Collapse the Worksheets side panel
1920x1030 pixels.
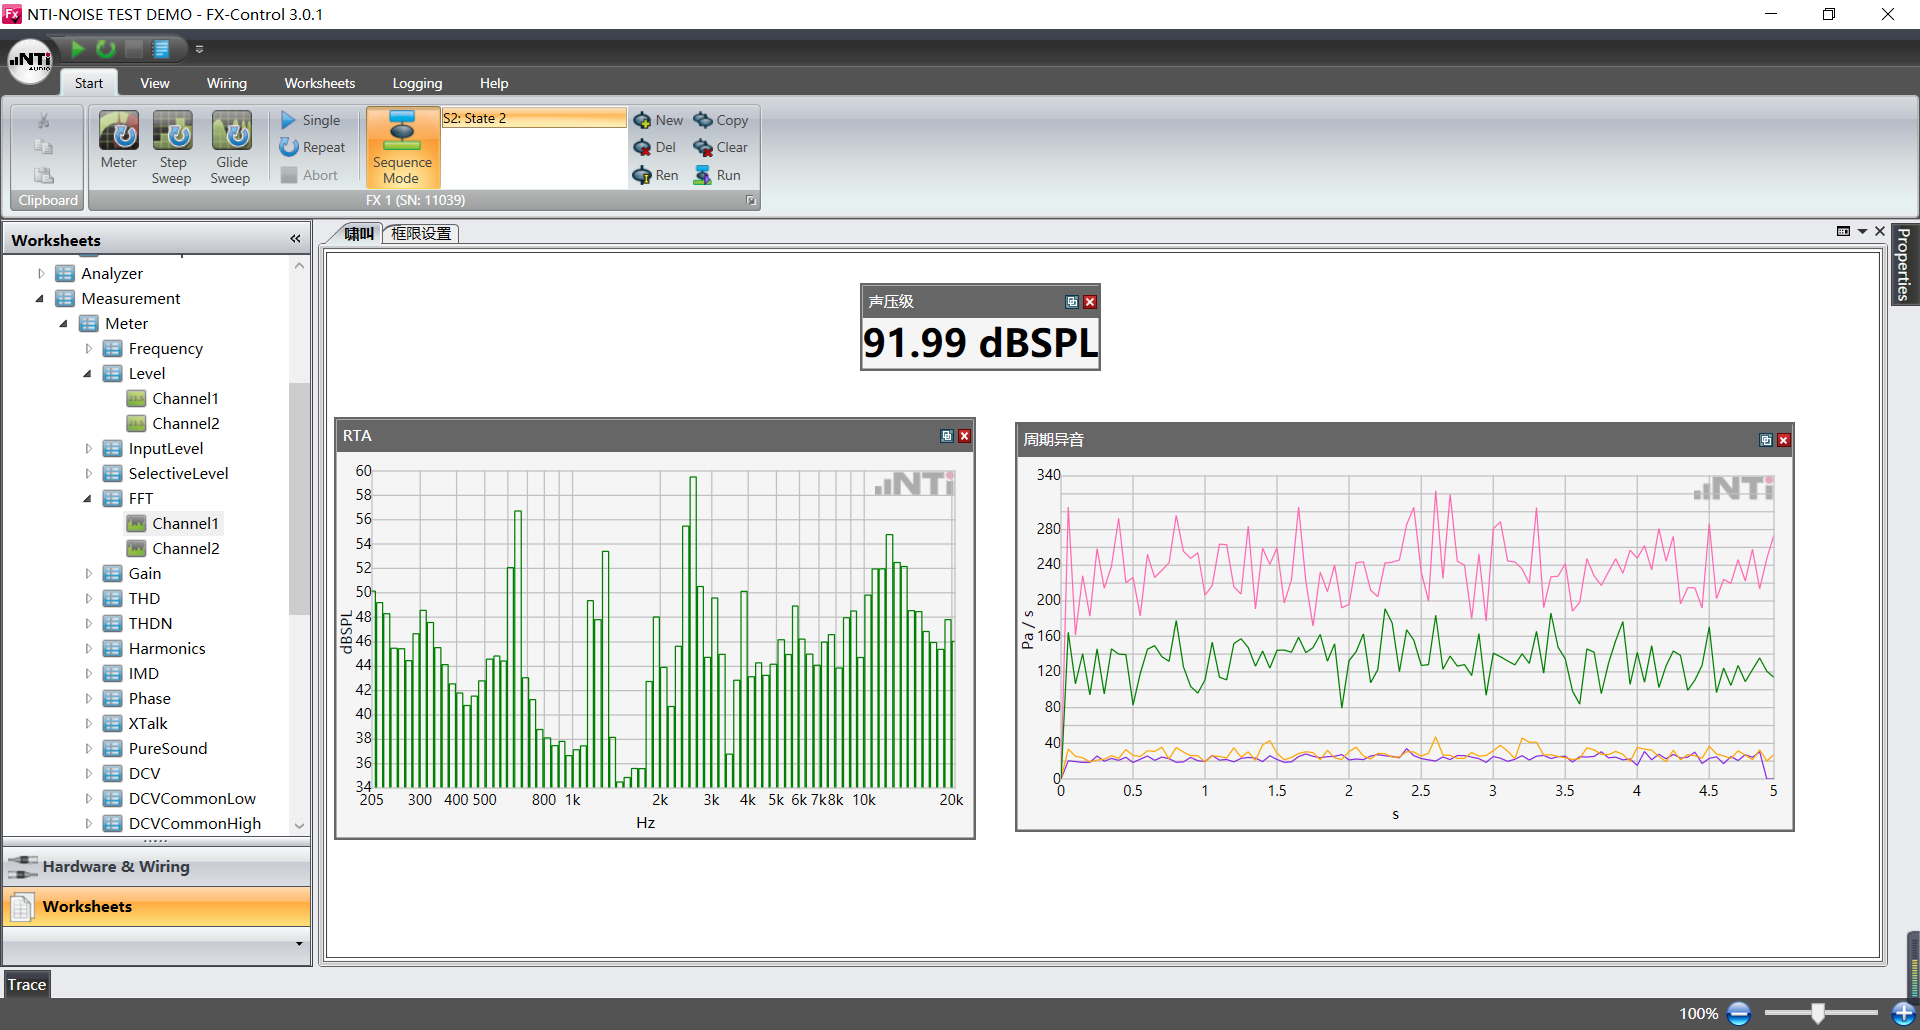[295, 239]
